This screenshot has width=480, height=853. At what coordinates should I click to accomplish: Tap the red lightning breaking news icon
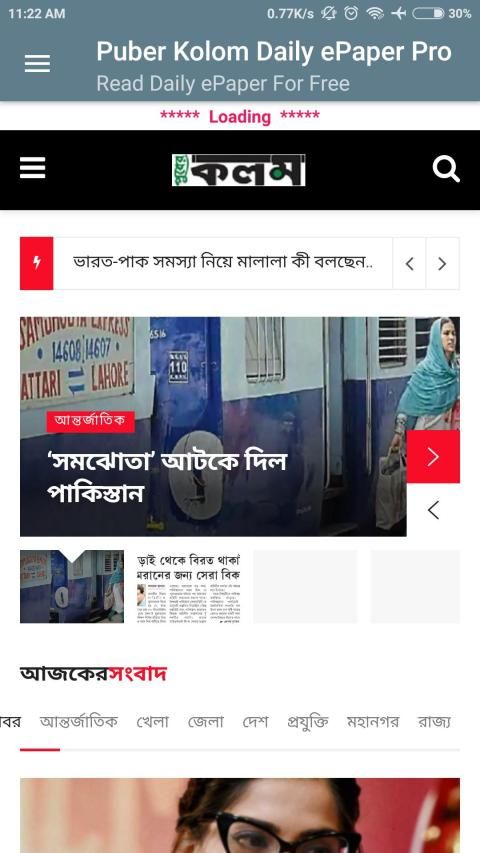click(36, 263)
